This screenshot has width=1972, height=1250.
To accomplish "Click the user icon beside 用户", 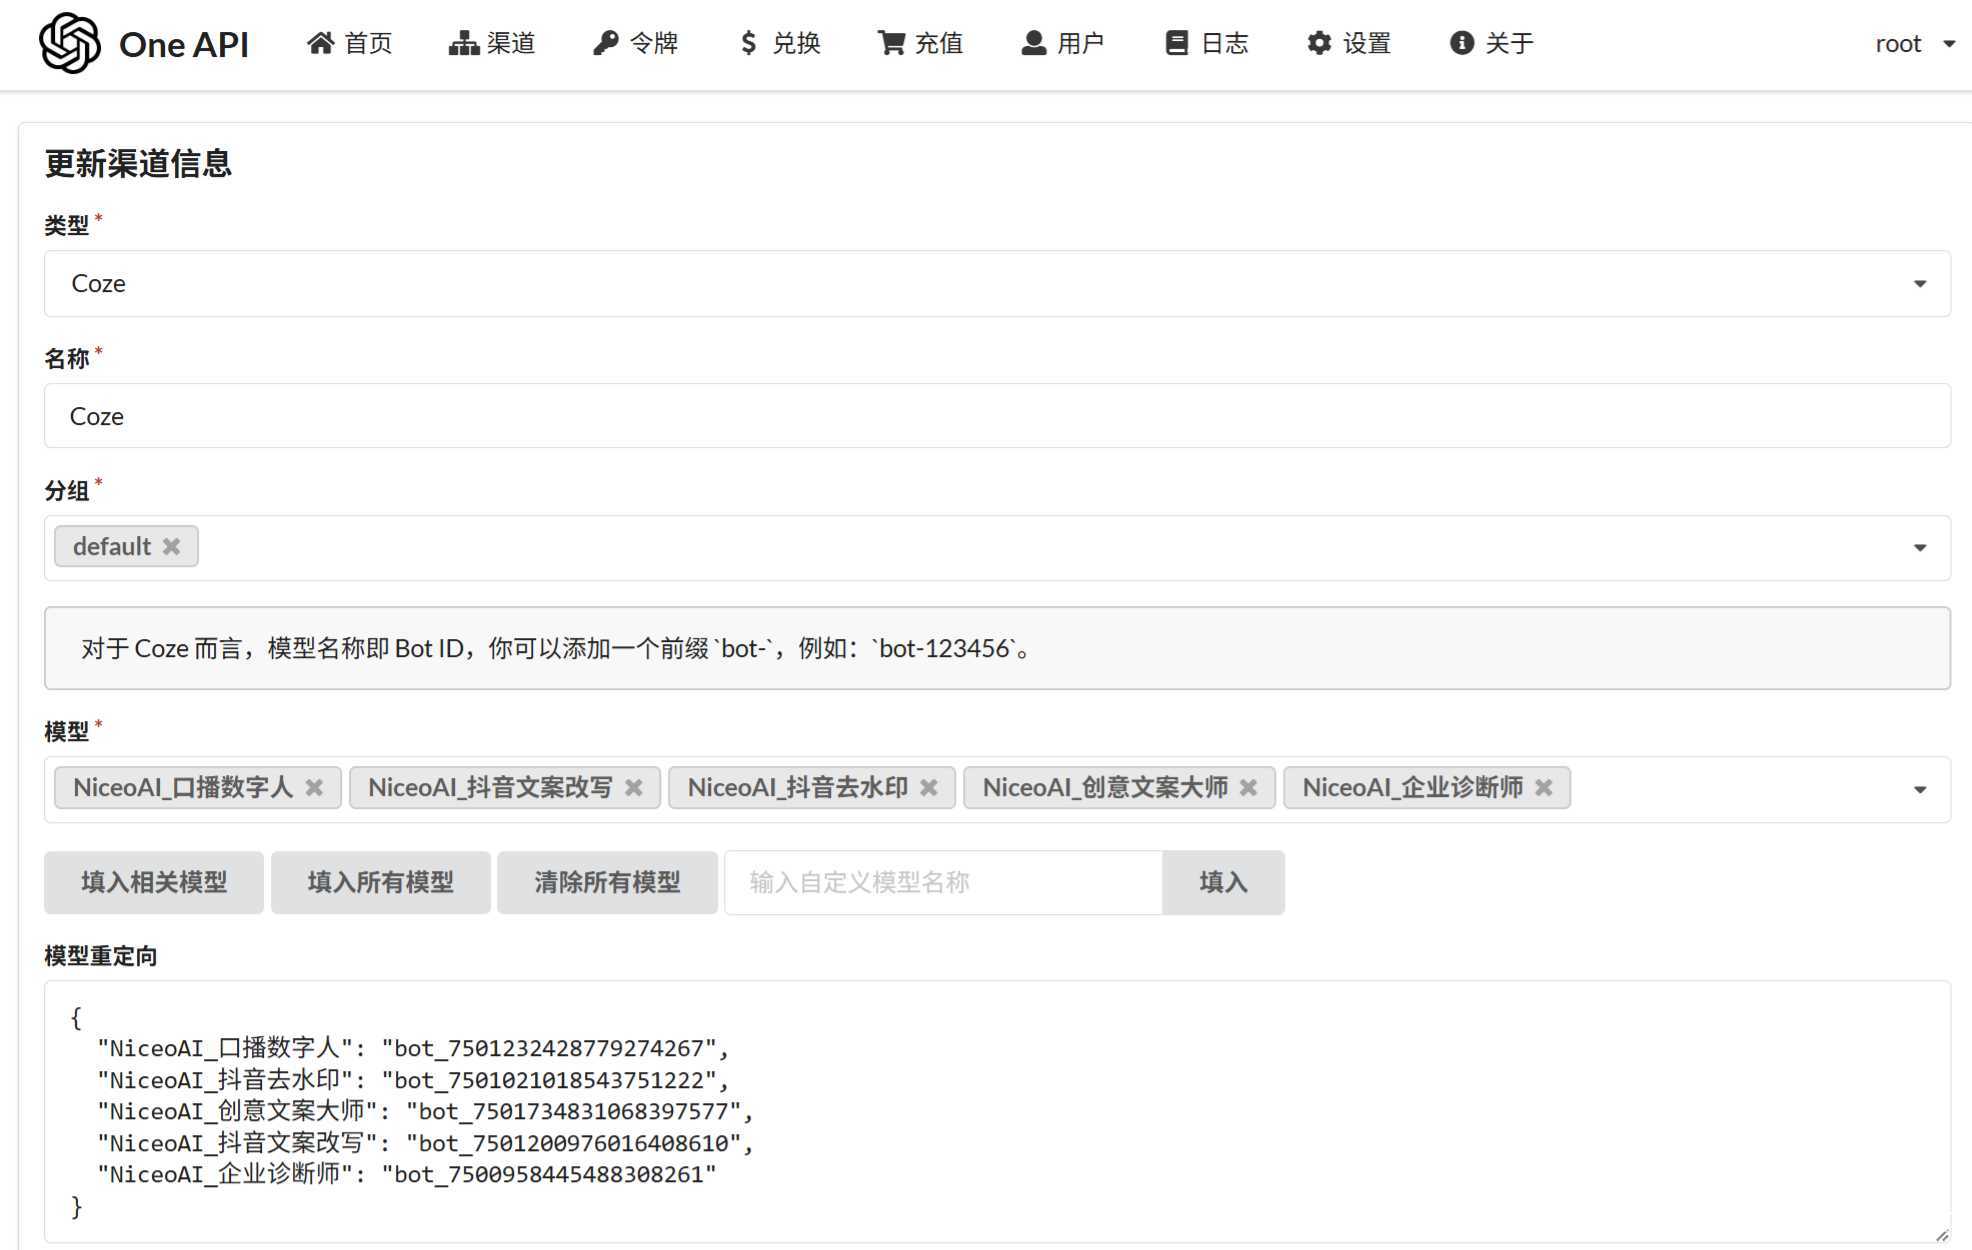I will click(1033, 43).
